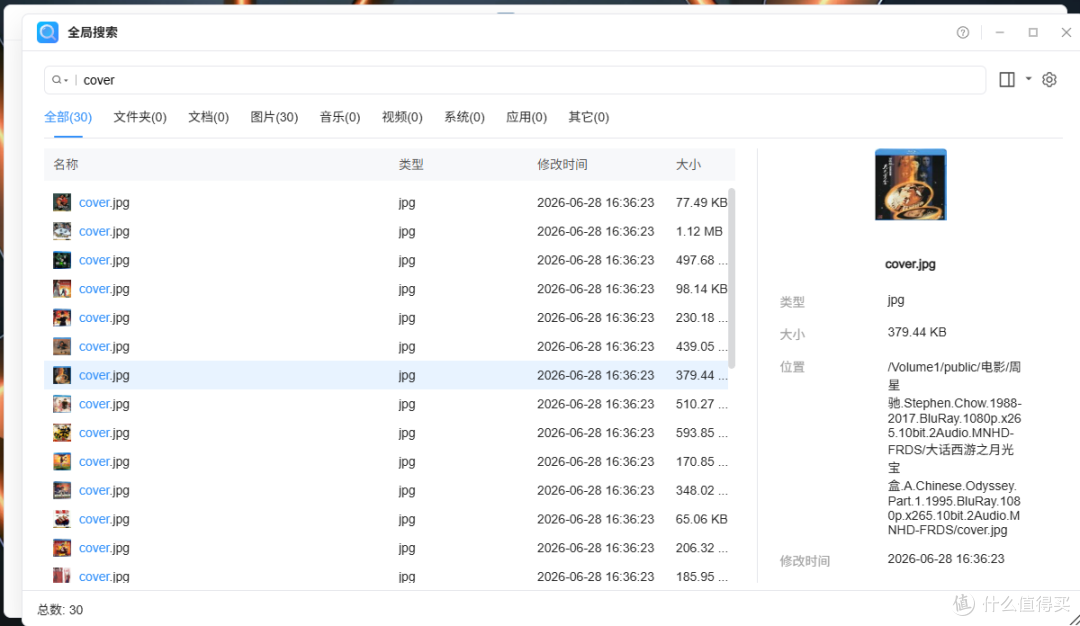This screenshot has width=1080, height=626.
Task: Click thumbnail icon of 348.02 file
Action: click(62, 490)
